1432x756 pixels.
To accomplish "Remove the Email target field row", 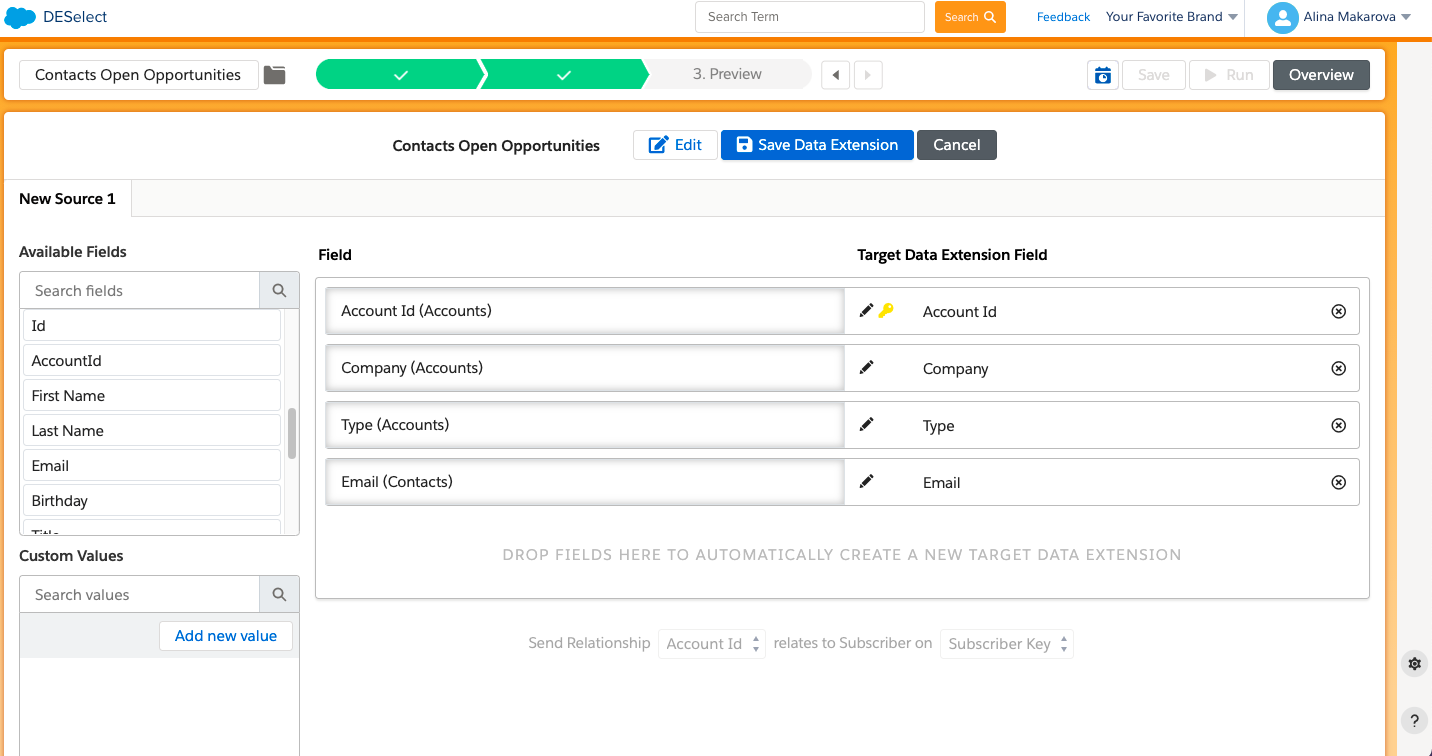I will (1338, 483).
